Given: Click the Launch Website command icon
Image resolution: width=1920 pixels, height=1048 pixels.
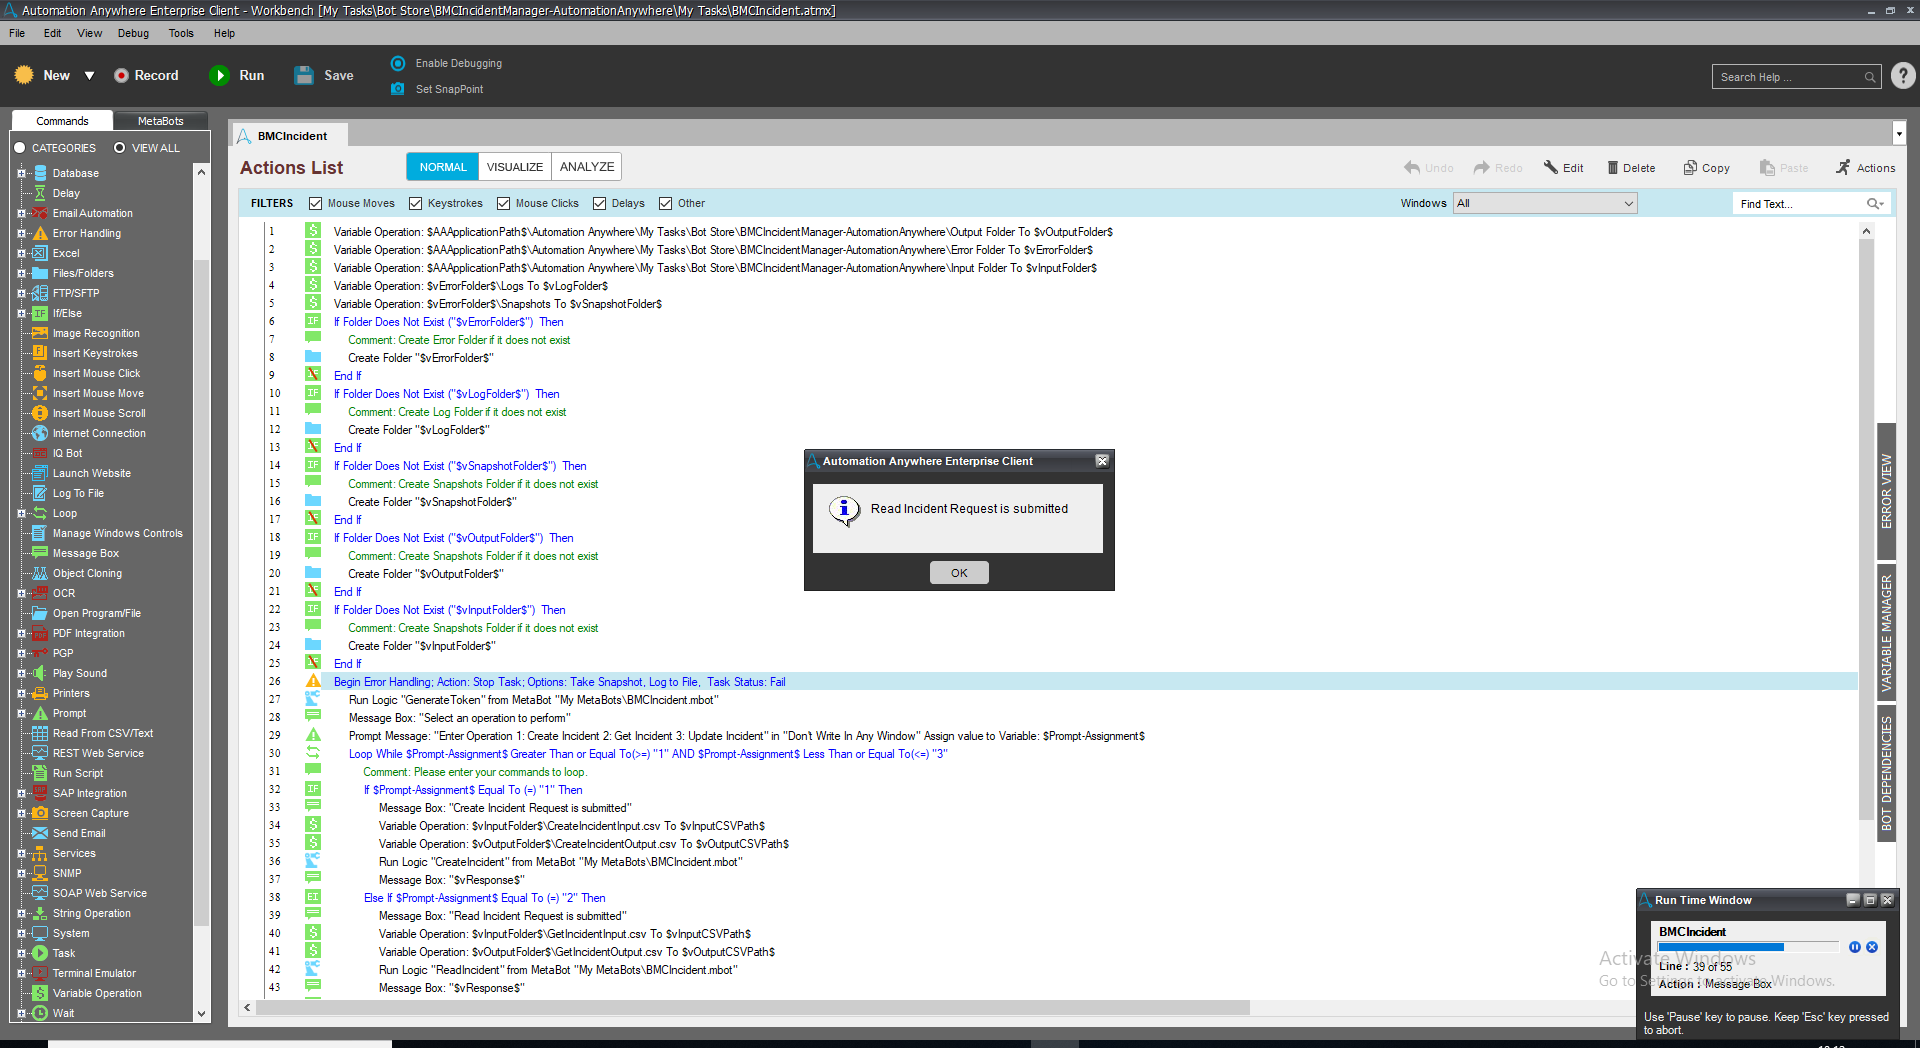Looking at the screenshot, I should pos(40,473).
